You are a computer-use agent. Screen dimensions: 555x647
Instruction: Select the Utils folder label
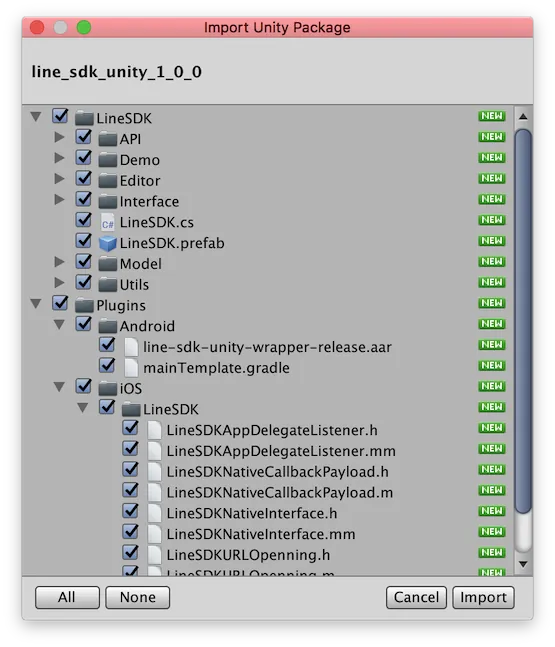pyautogui.click(x=134, y=284)
